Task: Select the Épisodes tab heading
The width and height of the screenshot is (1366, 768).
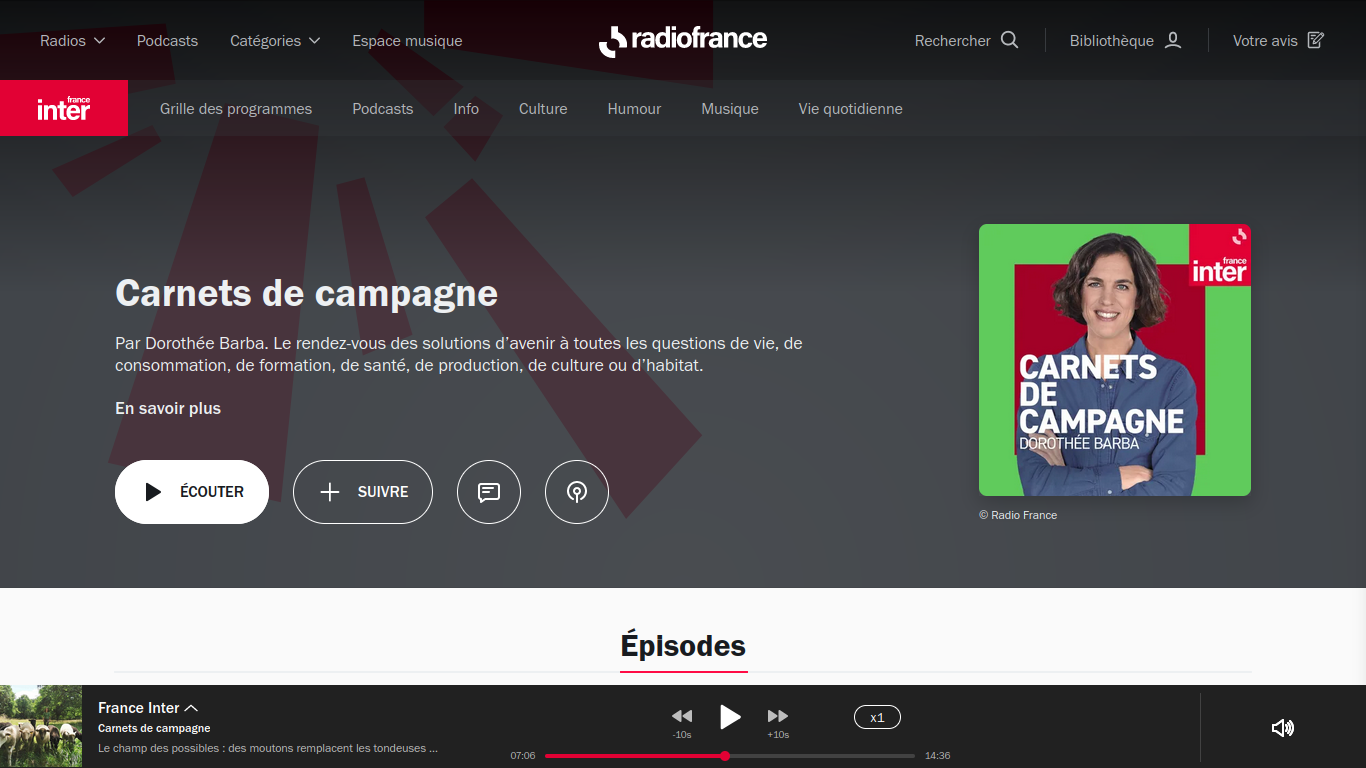Action: [x=683, y=646]
